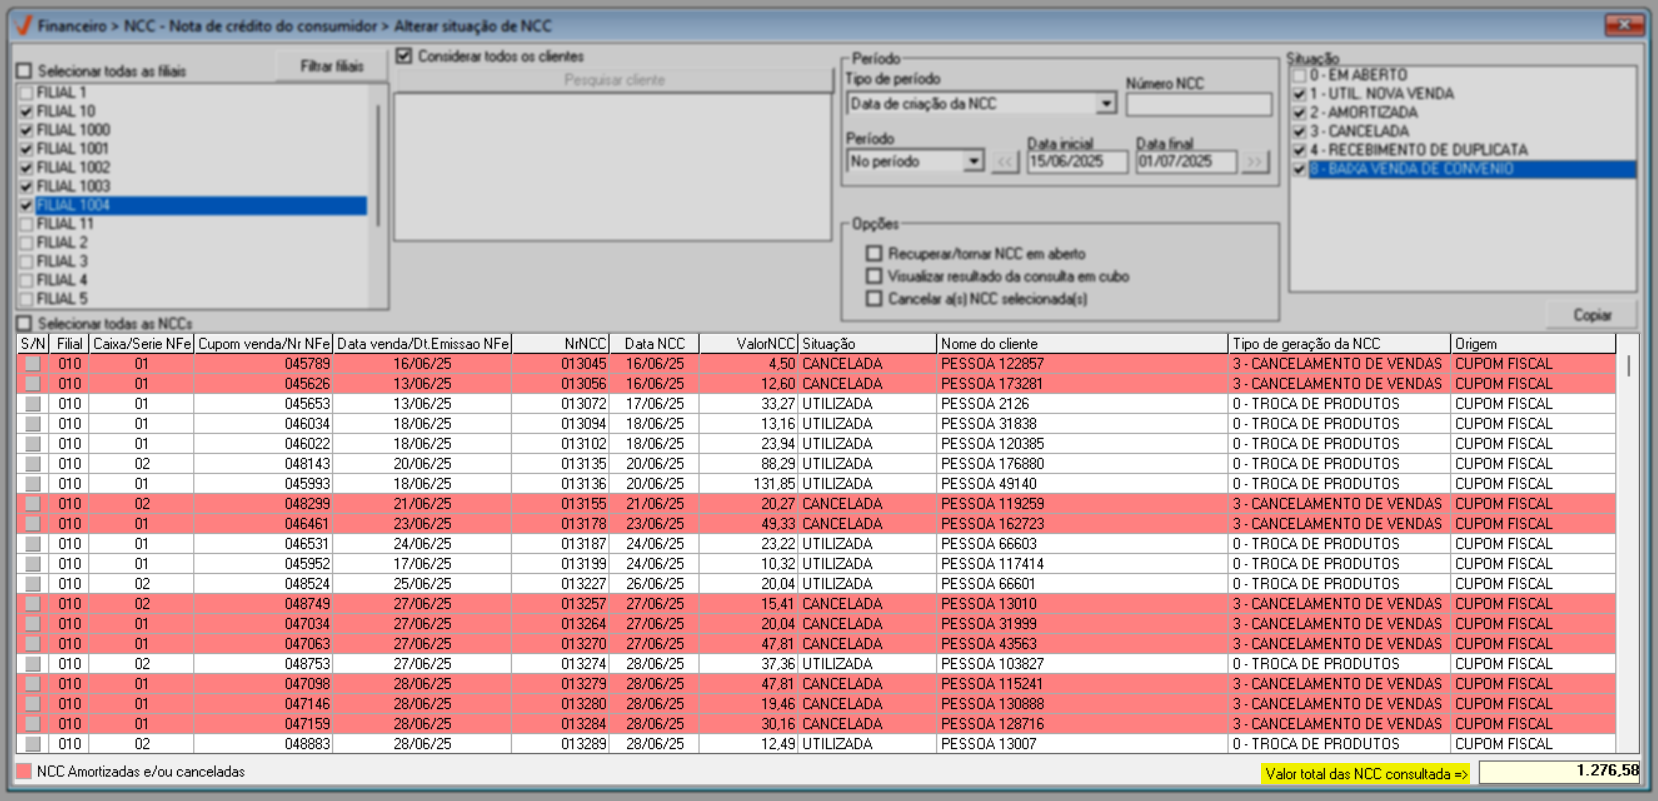
Task: Click the previous period arrow button
Action: click(1005, 162)
